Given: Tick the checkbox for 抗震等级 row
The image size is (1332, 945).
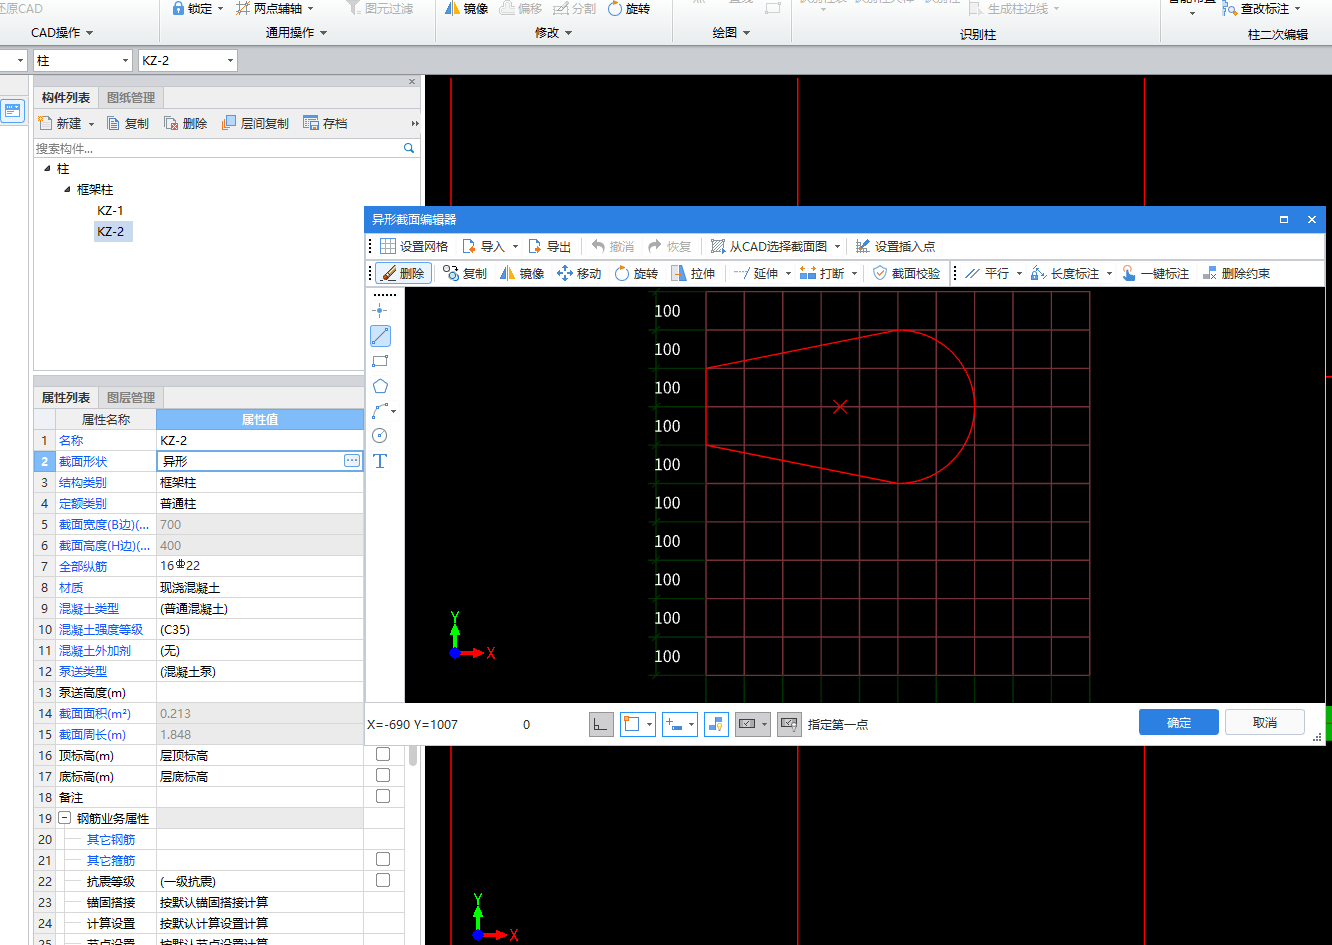Looking at the screenshot, I should click(383, 880).
